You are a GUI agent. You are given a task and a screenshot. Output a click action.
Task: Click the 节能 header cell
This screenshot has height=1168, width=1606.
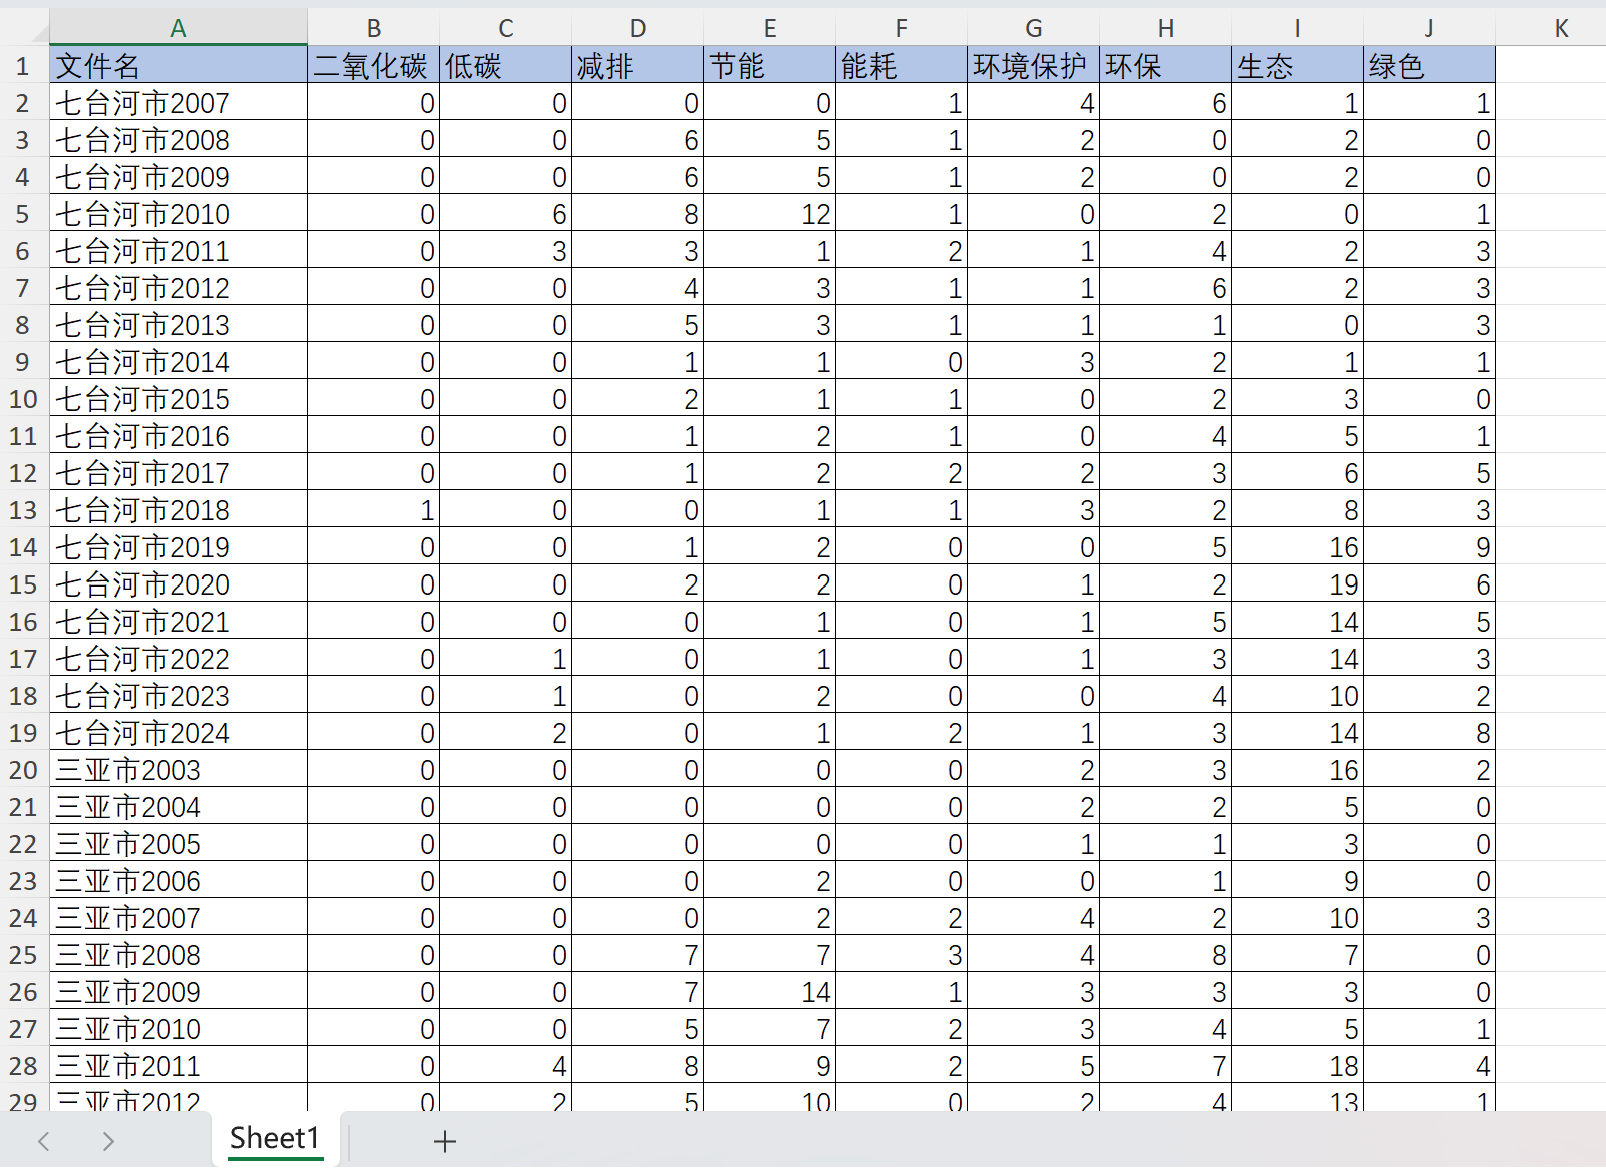point(769,66)
